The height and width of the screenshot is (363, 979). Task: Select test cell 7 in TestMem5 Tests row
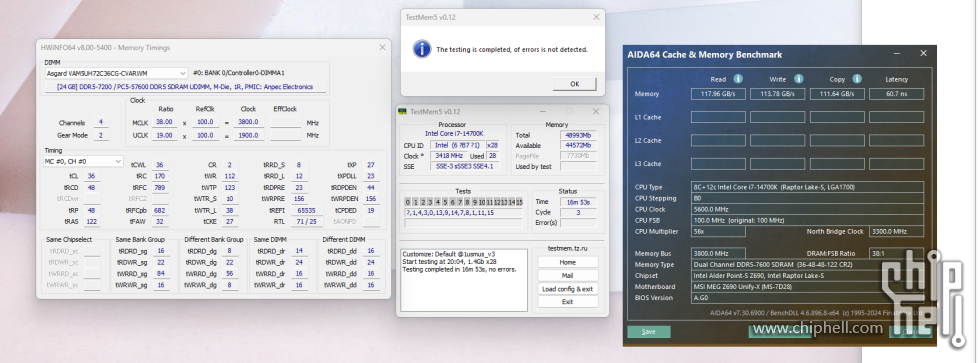click(x=459, y=202)
